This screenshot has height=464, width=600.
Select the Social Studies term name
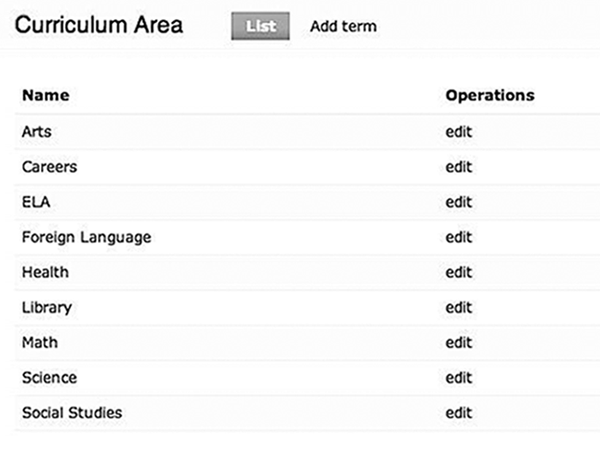click(72, 412)
